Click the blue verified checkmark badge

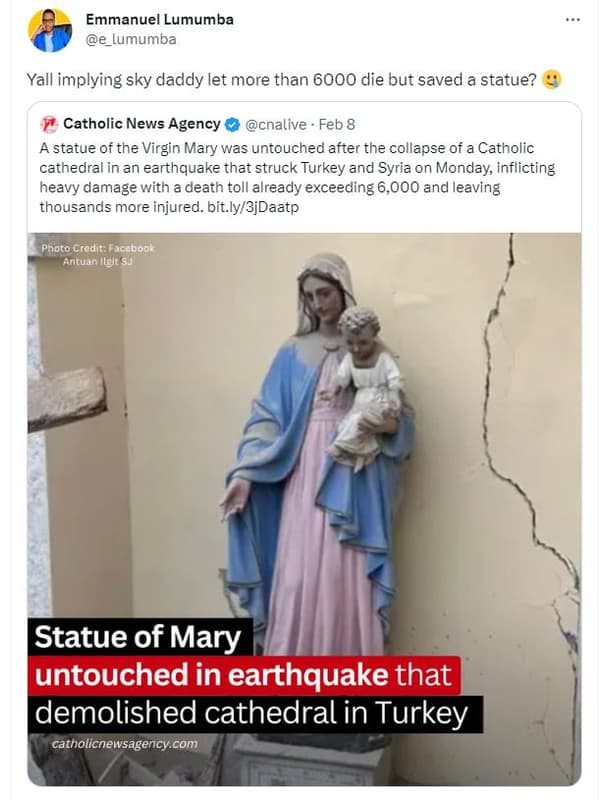[232, 124]
